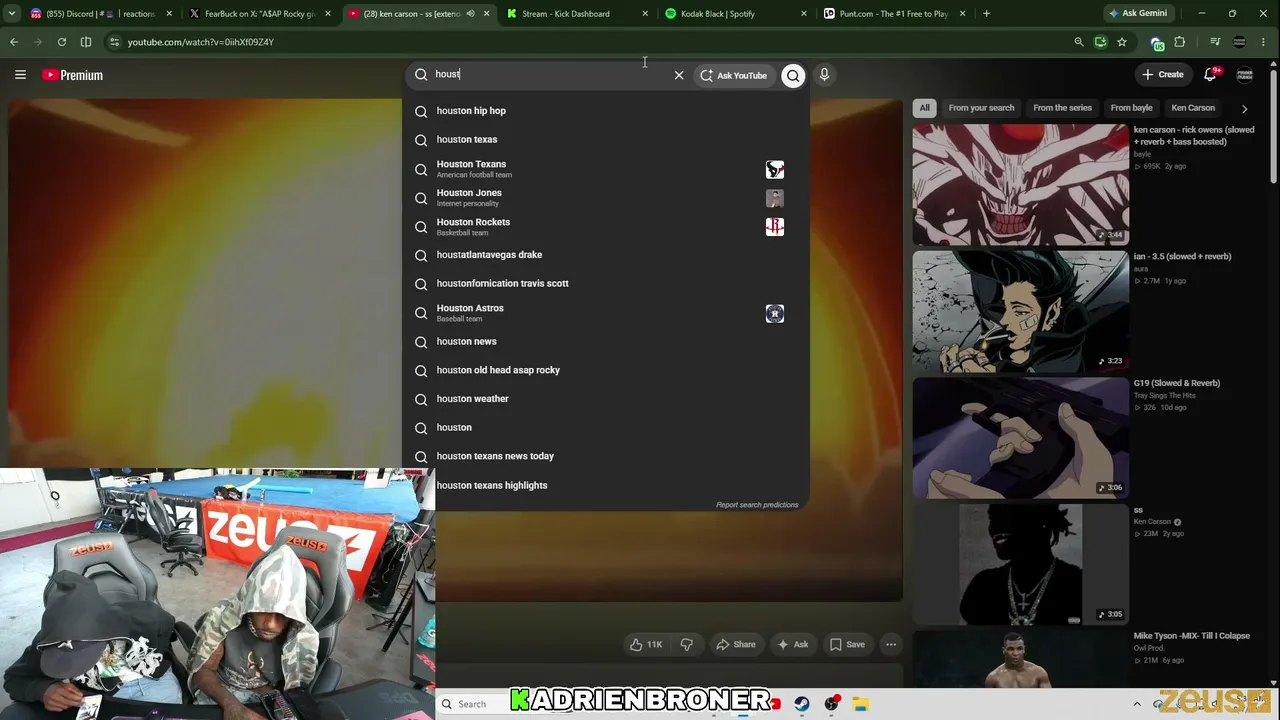Choose 'houstonfornication travis scott' suggestion

point(607,284)
